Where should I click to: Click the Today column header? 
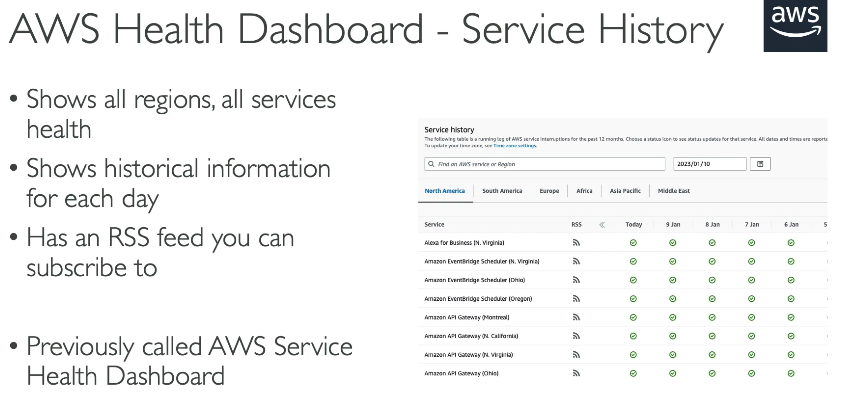click(x=633, y=225)
